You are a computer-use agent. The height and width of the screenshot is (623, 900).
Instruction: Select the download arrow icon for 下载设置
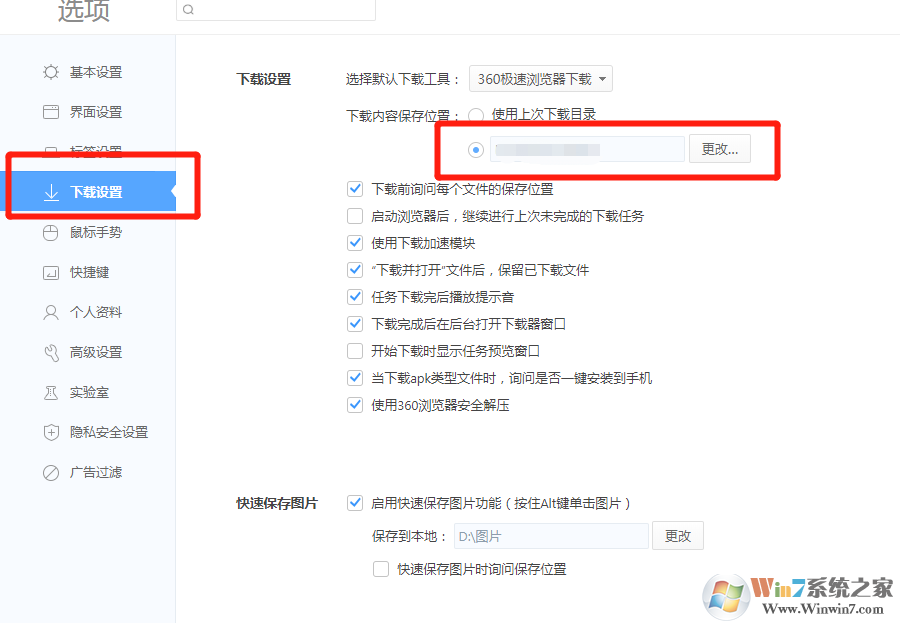click(x=52, y=192)
